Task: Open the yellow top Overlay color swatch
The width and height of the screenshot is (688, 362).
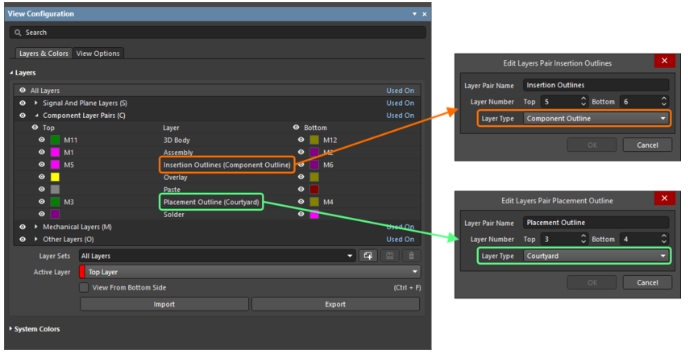Action: click(55, 177)
